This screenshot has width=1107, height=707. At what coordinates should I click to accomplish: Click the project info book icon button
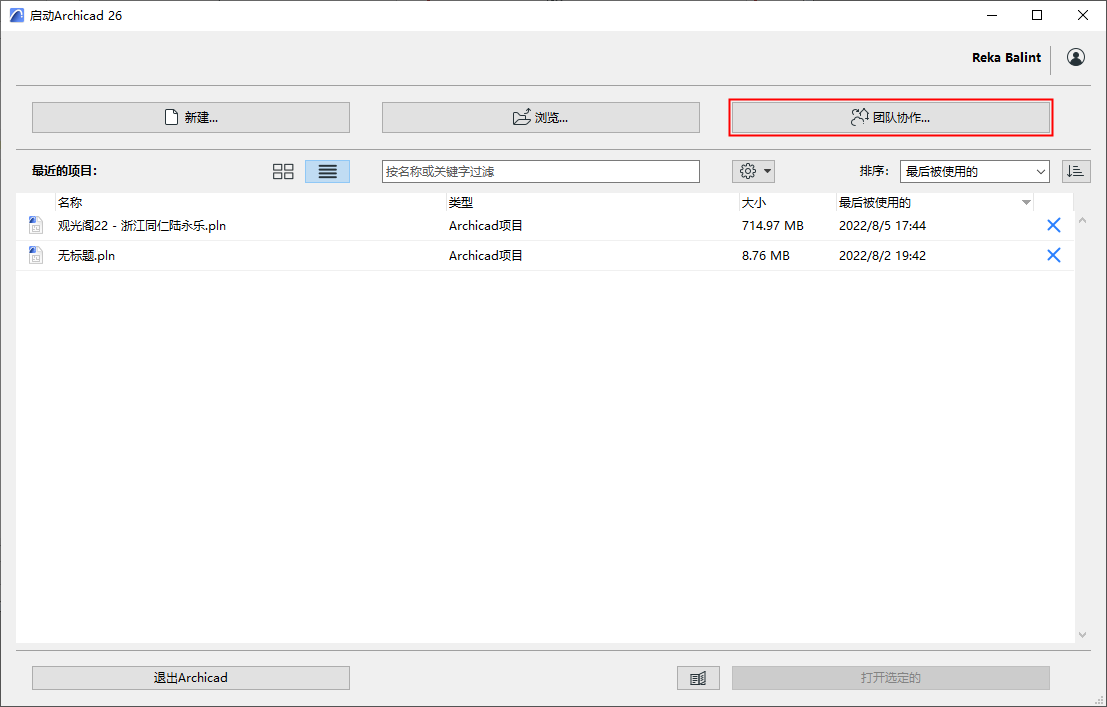698,678
